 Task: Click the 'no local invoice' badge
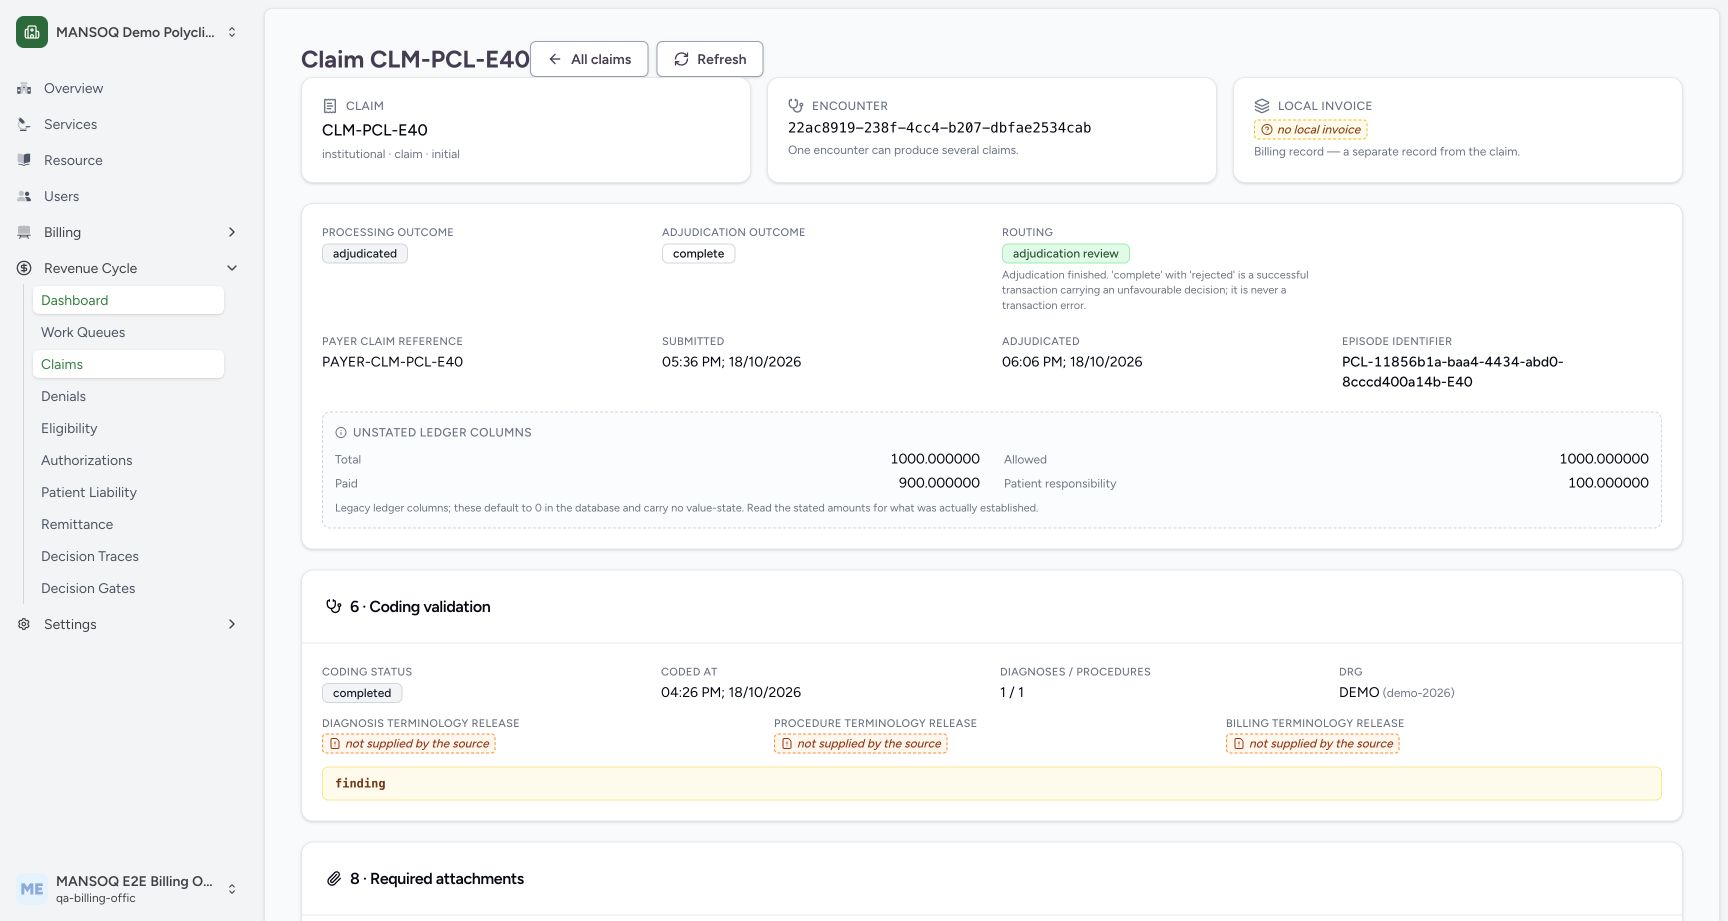tap(1311, 129)
